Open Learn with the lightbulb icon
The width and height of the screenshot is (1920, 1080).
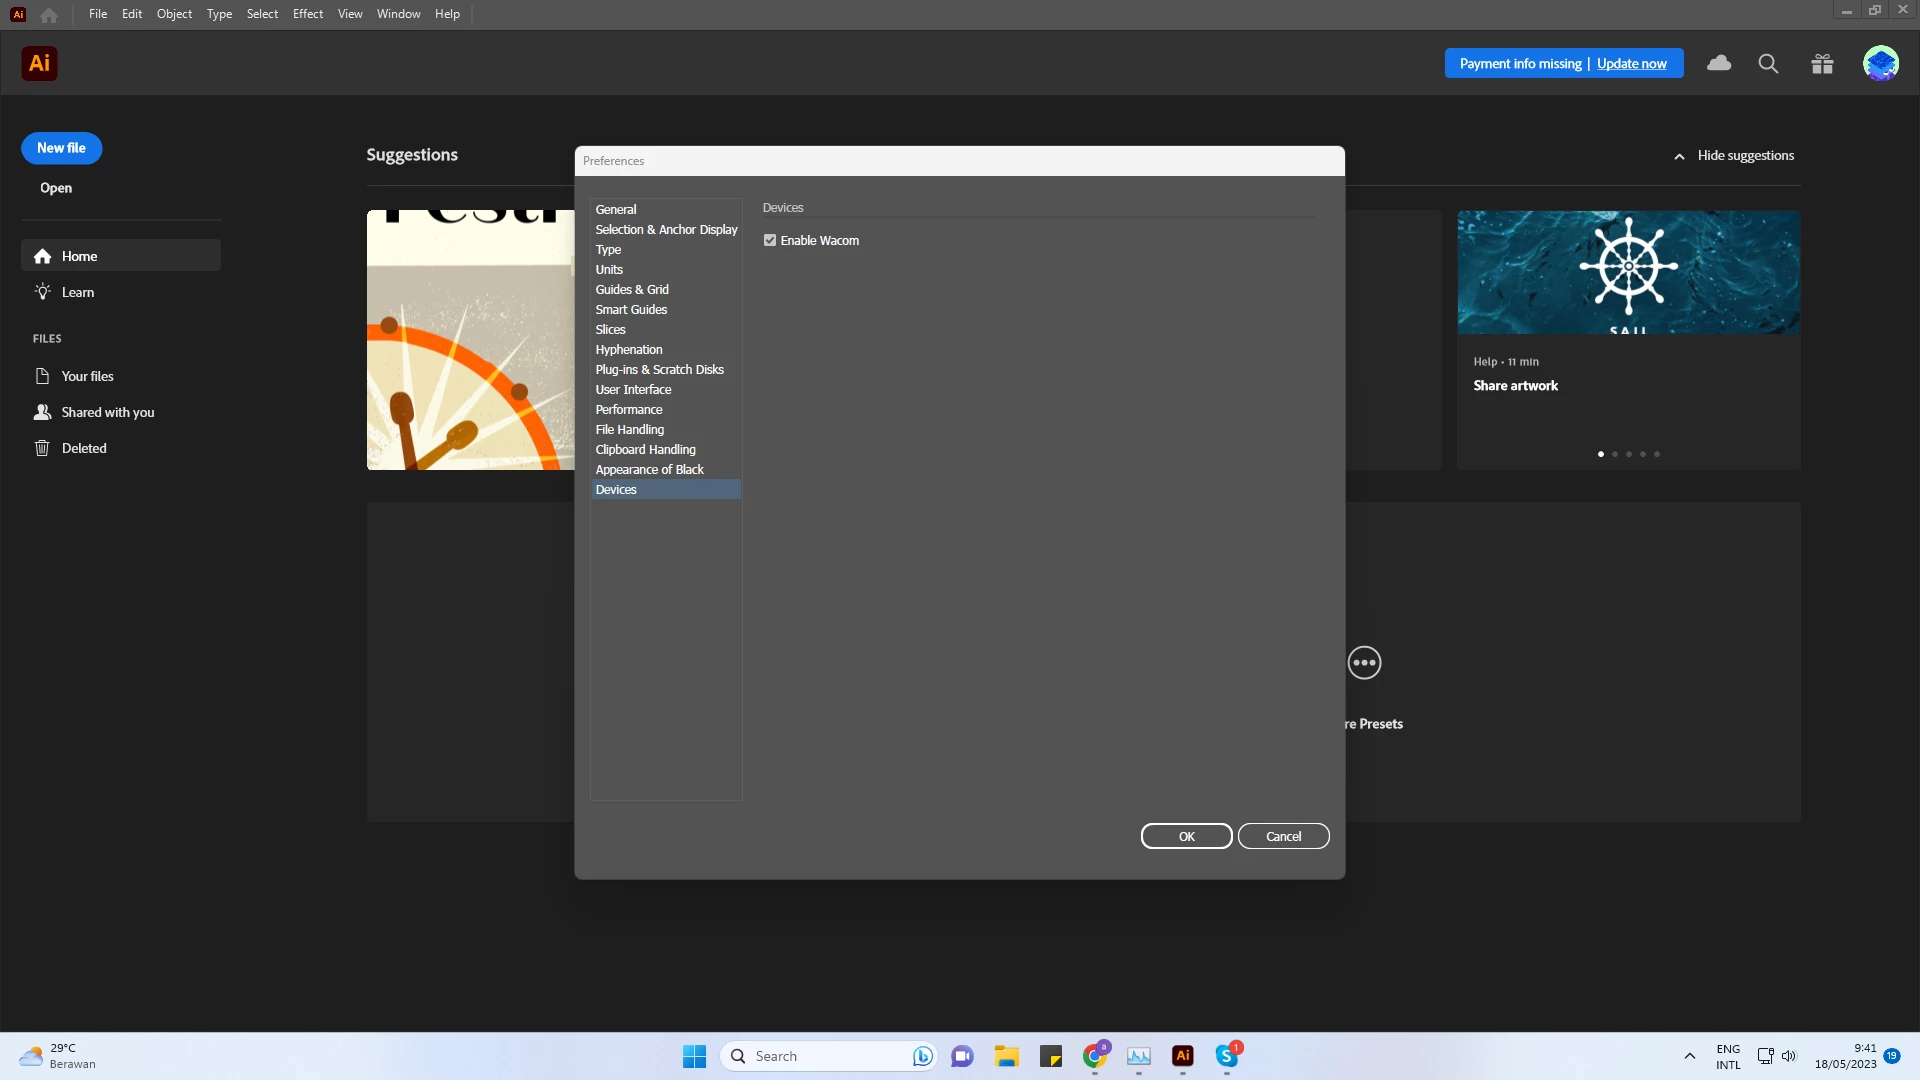[44, 292]
